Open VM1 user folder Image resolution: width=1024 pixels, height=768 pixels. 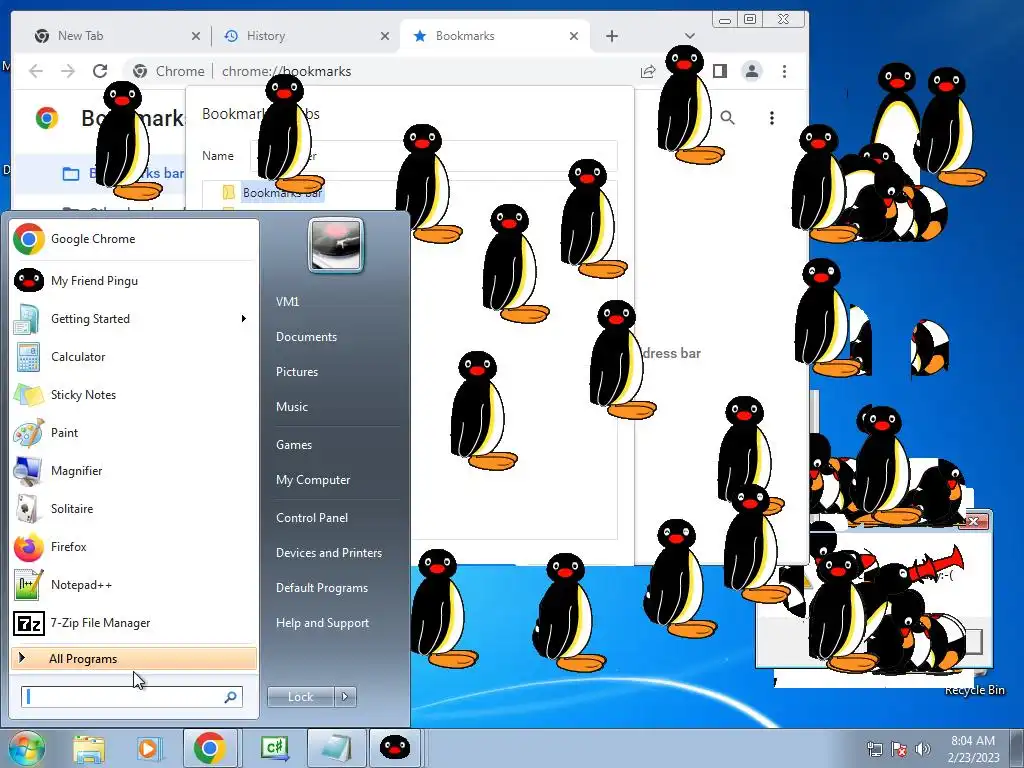point(287,302)
